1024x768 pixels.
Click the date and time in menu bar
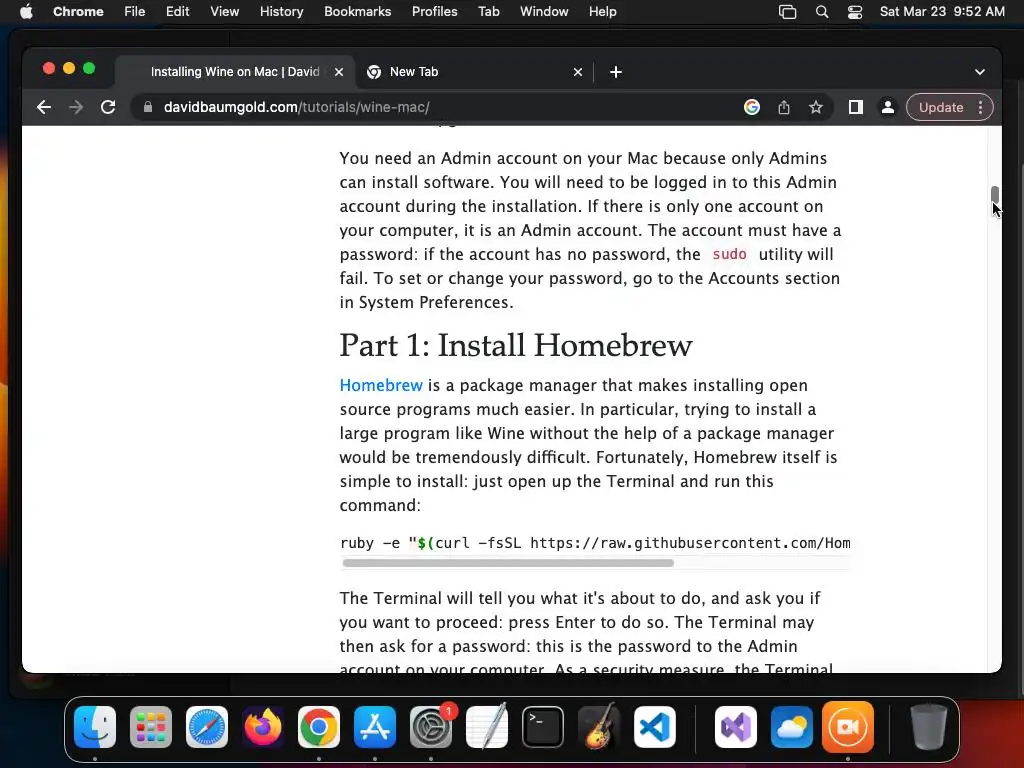(942, 12)
